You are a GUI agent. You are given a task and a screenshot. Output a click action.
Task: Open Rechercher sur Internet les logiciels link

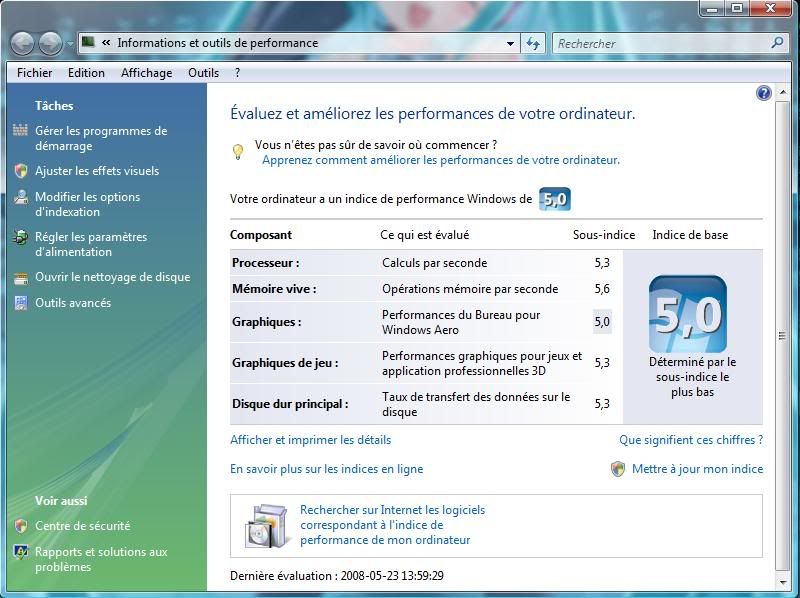tap(392, 525)
